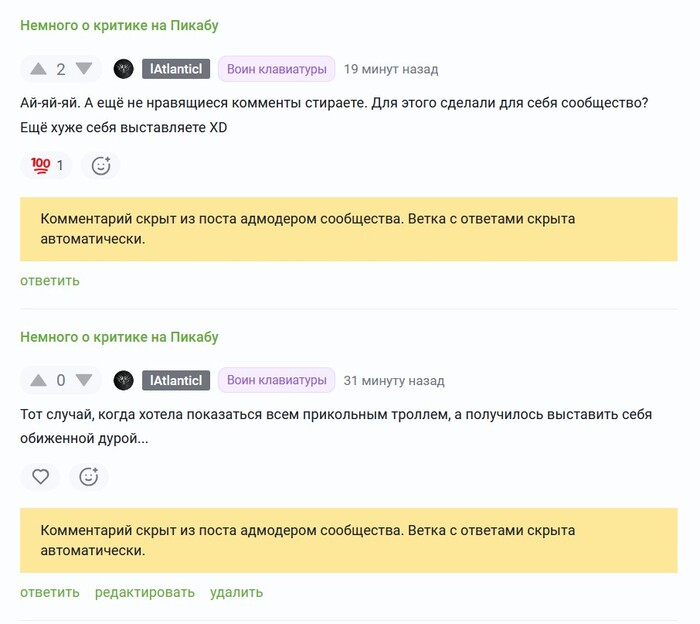Click the '19 минут назад' timestamp
This screenshot has height=624, width=700.
391,70
